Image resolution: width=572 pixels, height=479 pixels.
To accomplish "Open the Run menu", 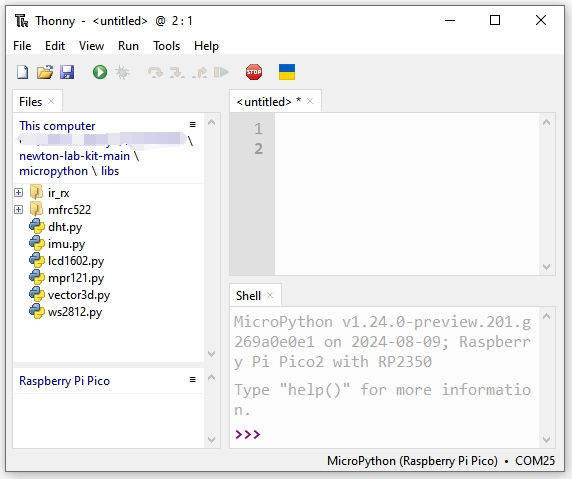I will click(128, 46).
